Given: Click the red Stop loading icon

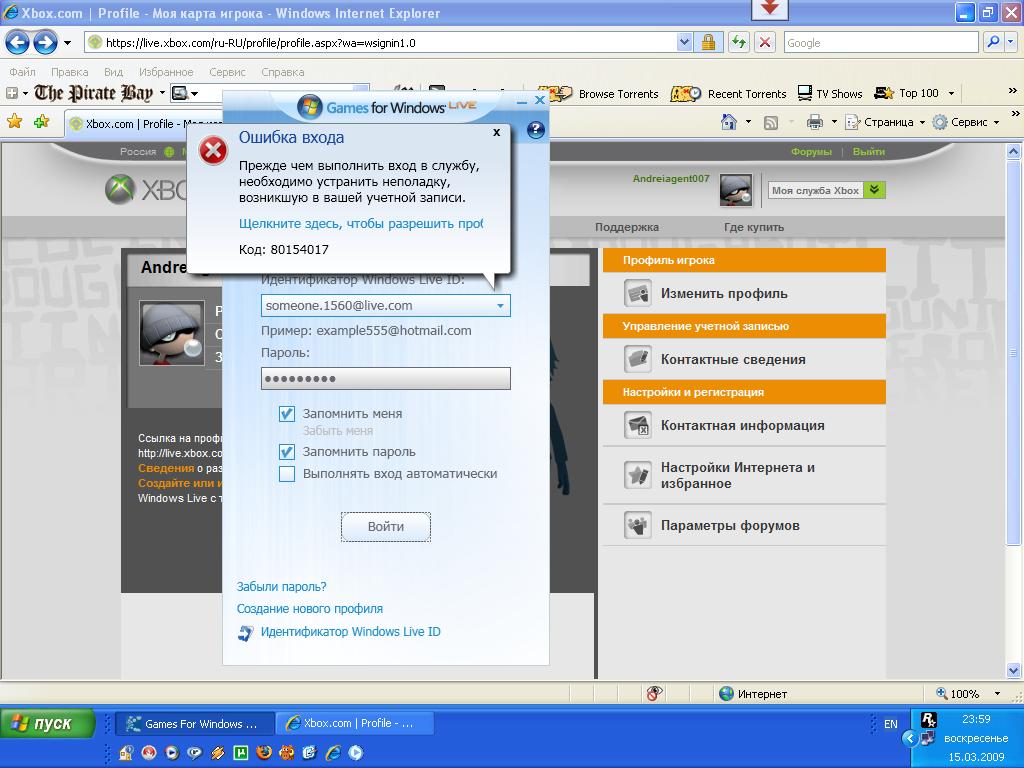Looking at the screenshot, I should [x=764, y=42].
